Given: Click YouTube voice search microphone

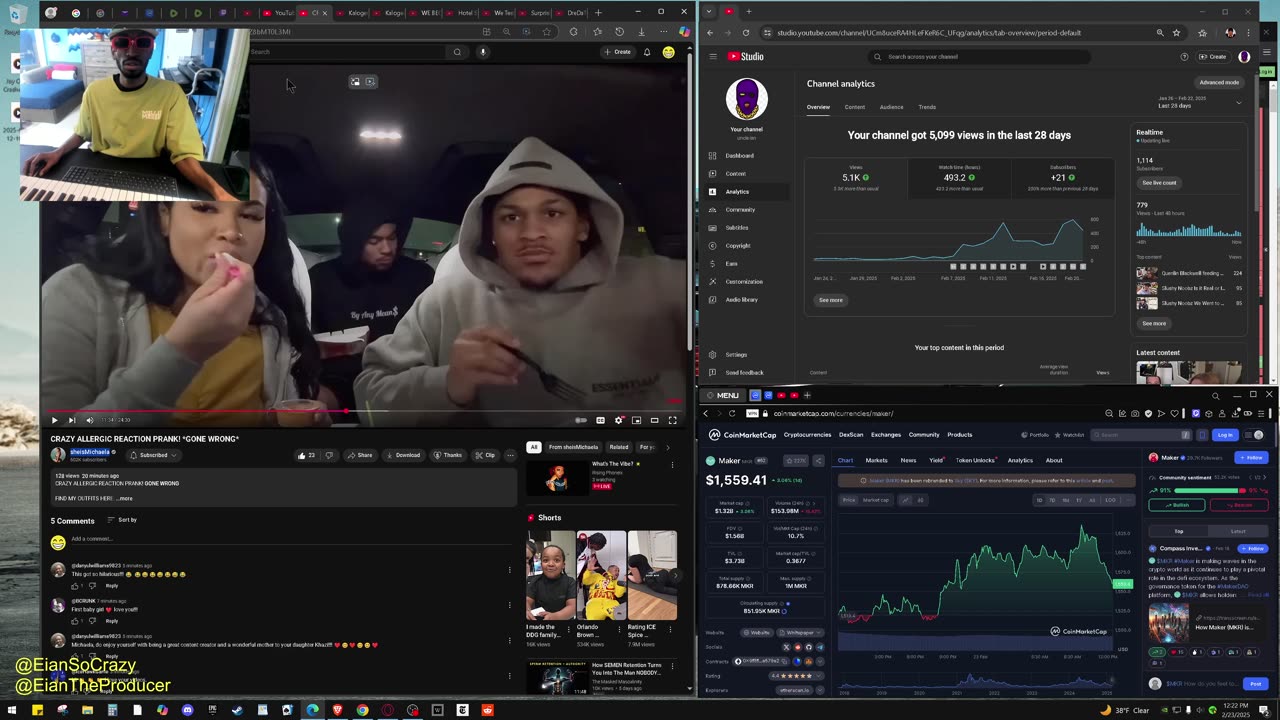Looking at the screenshot, I should (x=483, y=52).
